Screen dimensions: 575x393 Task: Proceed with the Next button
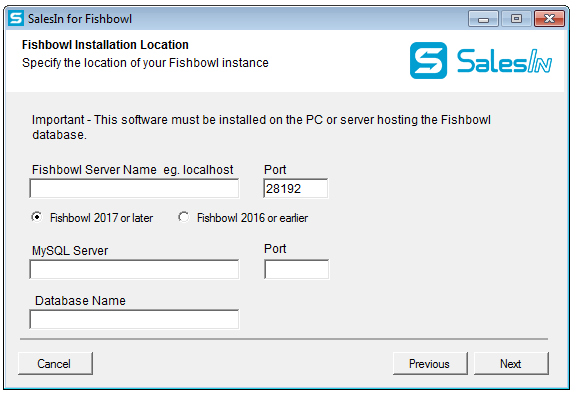(511, 363)
